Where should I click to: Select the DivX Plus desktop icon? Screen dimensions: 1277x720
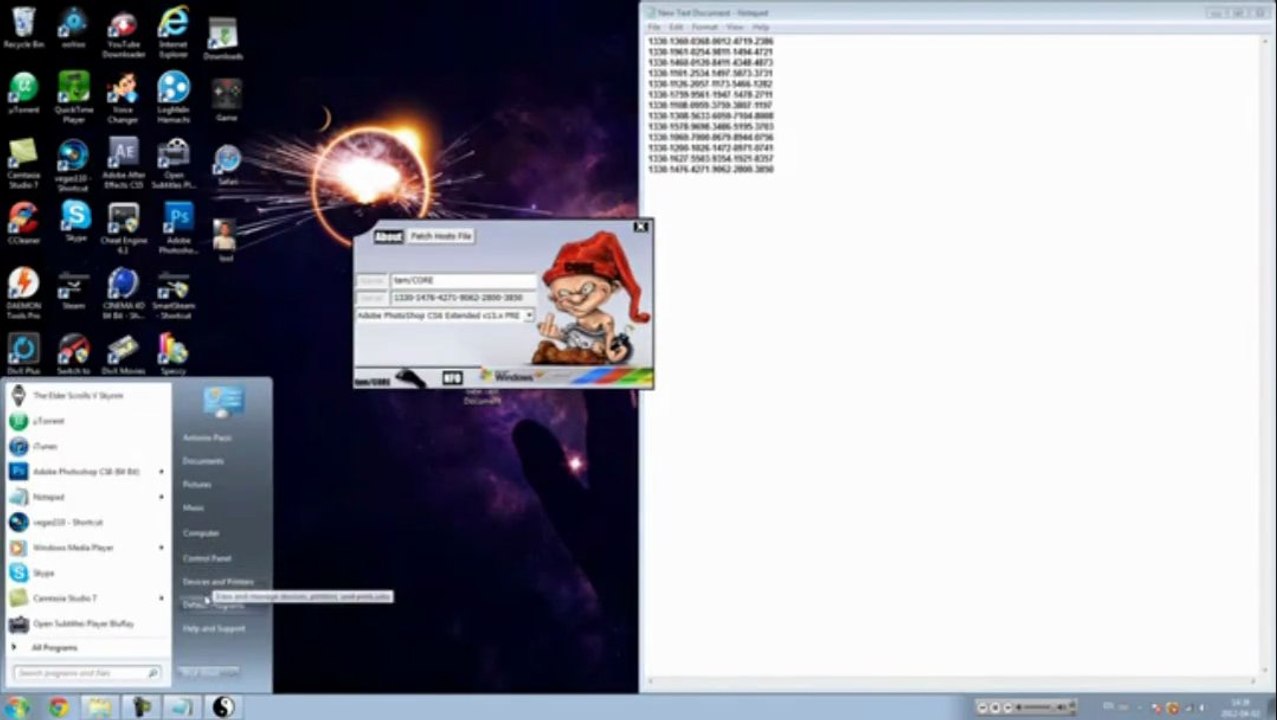tap(23, 353)
